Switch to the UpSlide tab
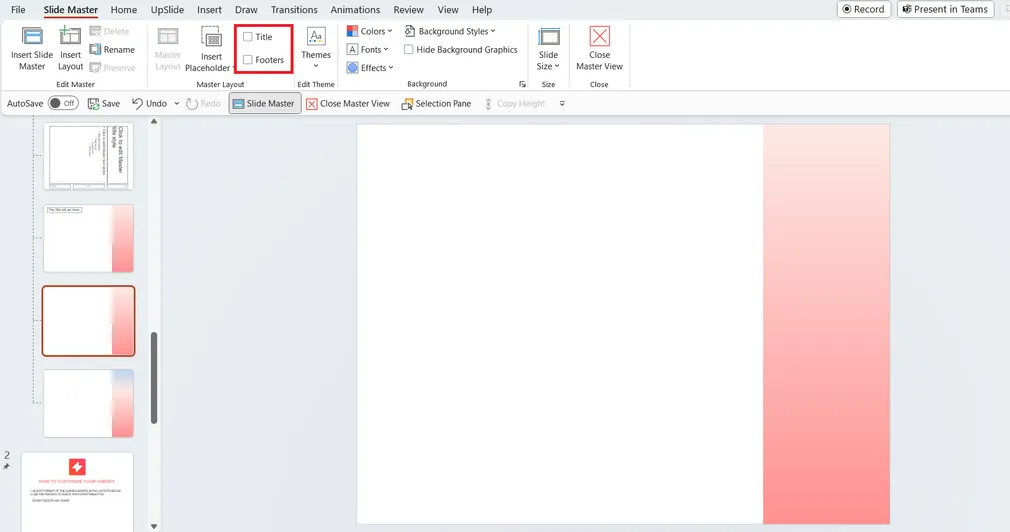1010x532 pixels. (167, 10)
